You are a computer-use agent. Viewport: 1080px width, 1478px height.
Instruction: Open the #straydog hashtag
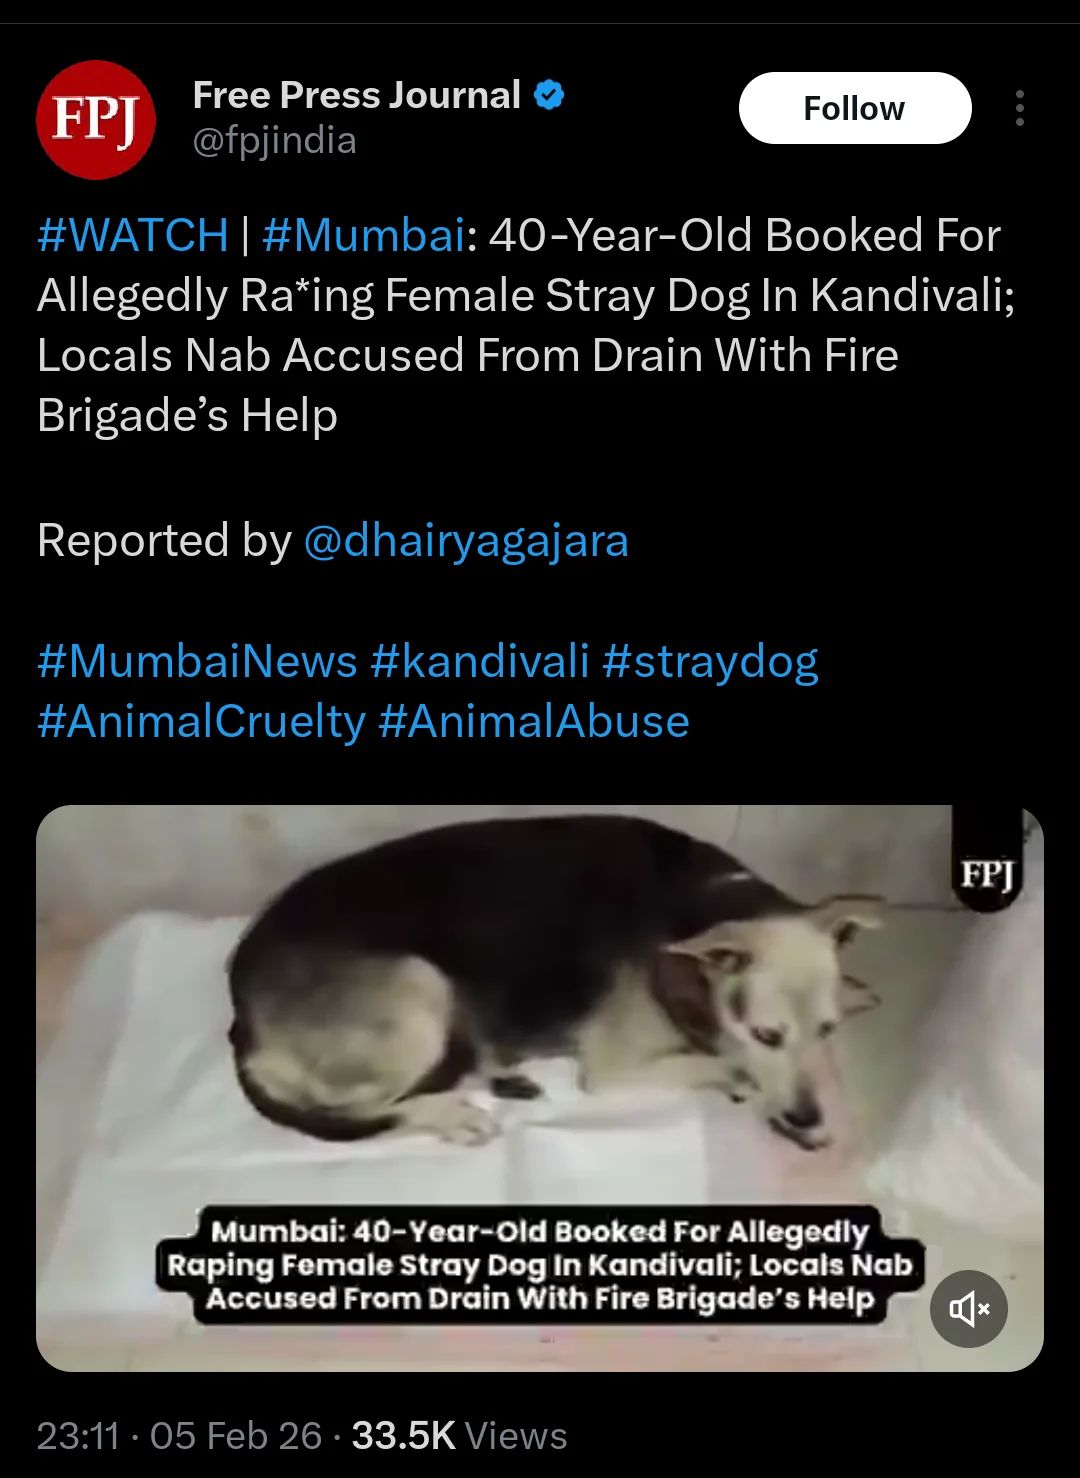[x=711, y=662]
